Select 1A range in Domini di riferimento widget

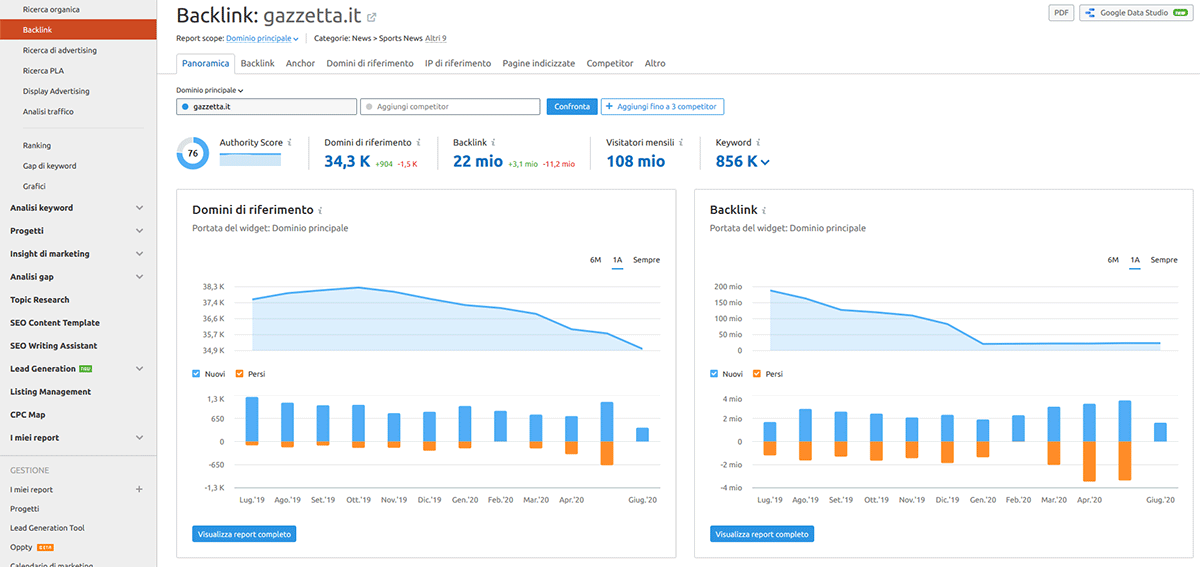[618, 260]
